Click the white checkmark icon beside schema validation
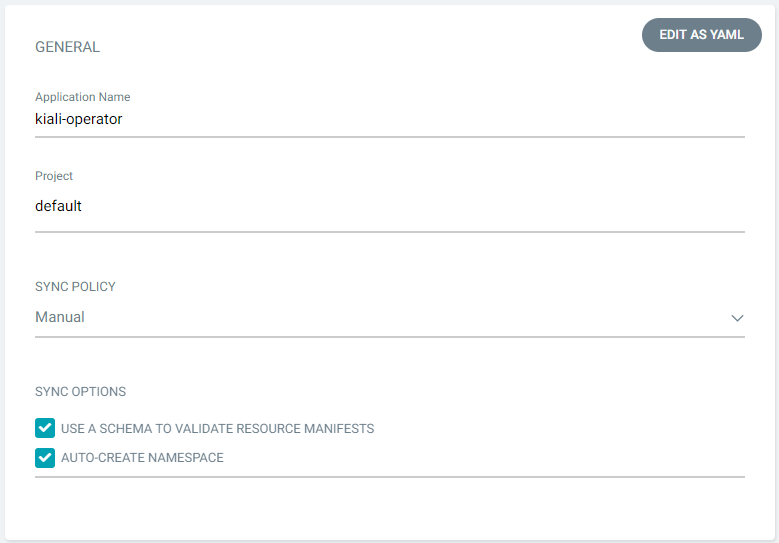This screenshot has height=543, width=779. tap(45, 428)
